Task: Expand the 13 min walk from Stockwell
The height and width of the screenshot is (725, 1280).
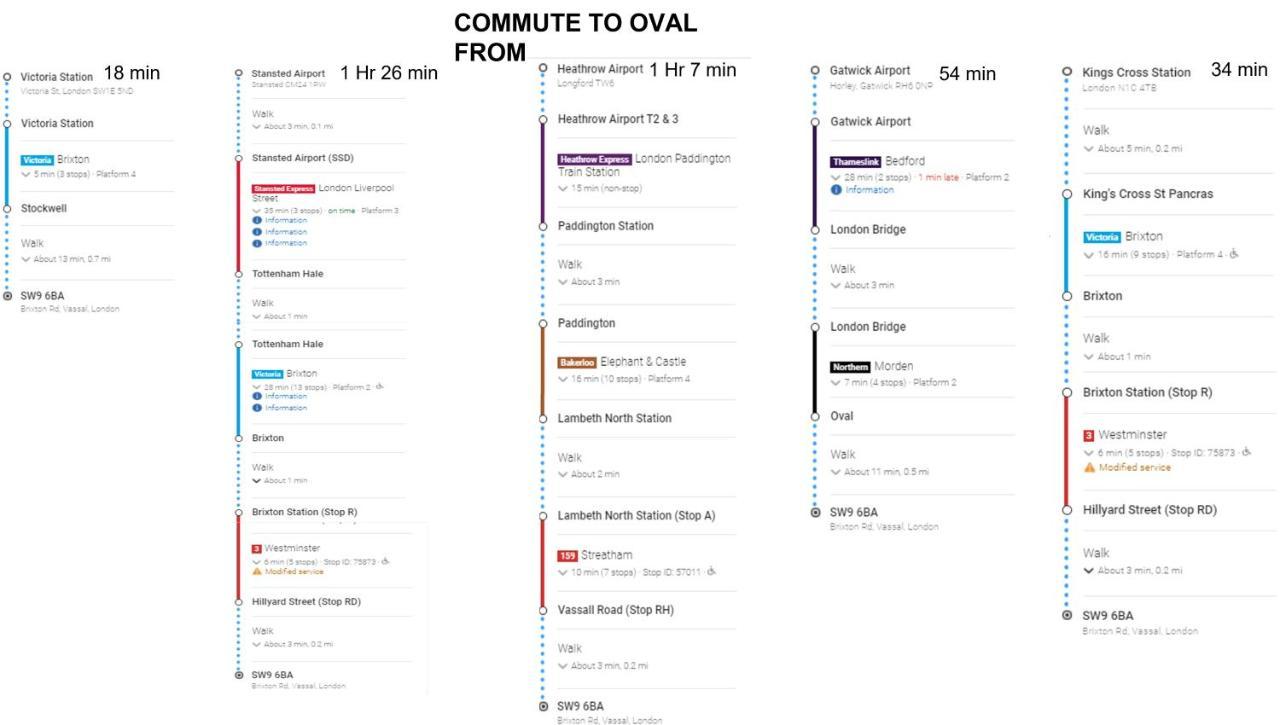Action: point(25,259)
